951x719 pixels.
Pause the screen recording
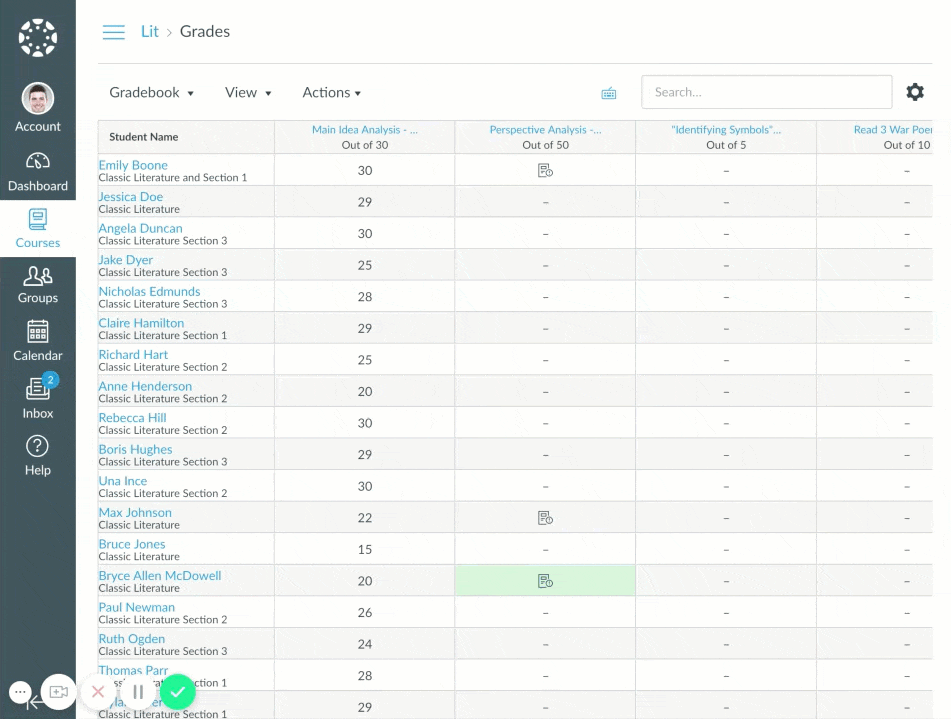pyautogui.click(x=138, y=691)
